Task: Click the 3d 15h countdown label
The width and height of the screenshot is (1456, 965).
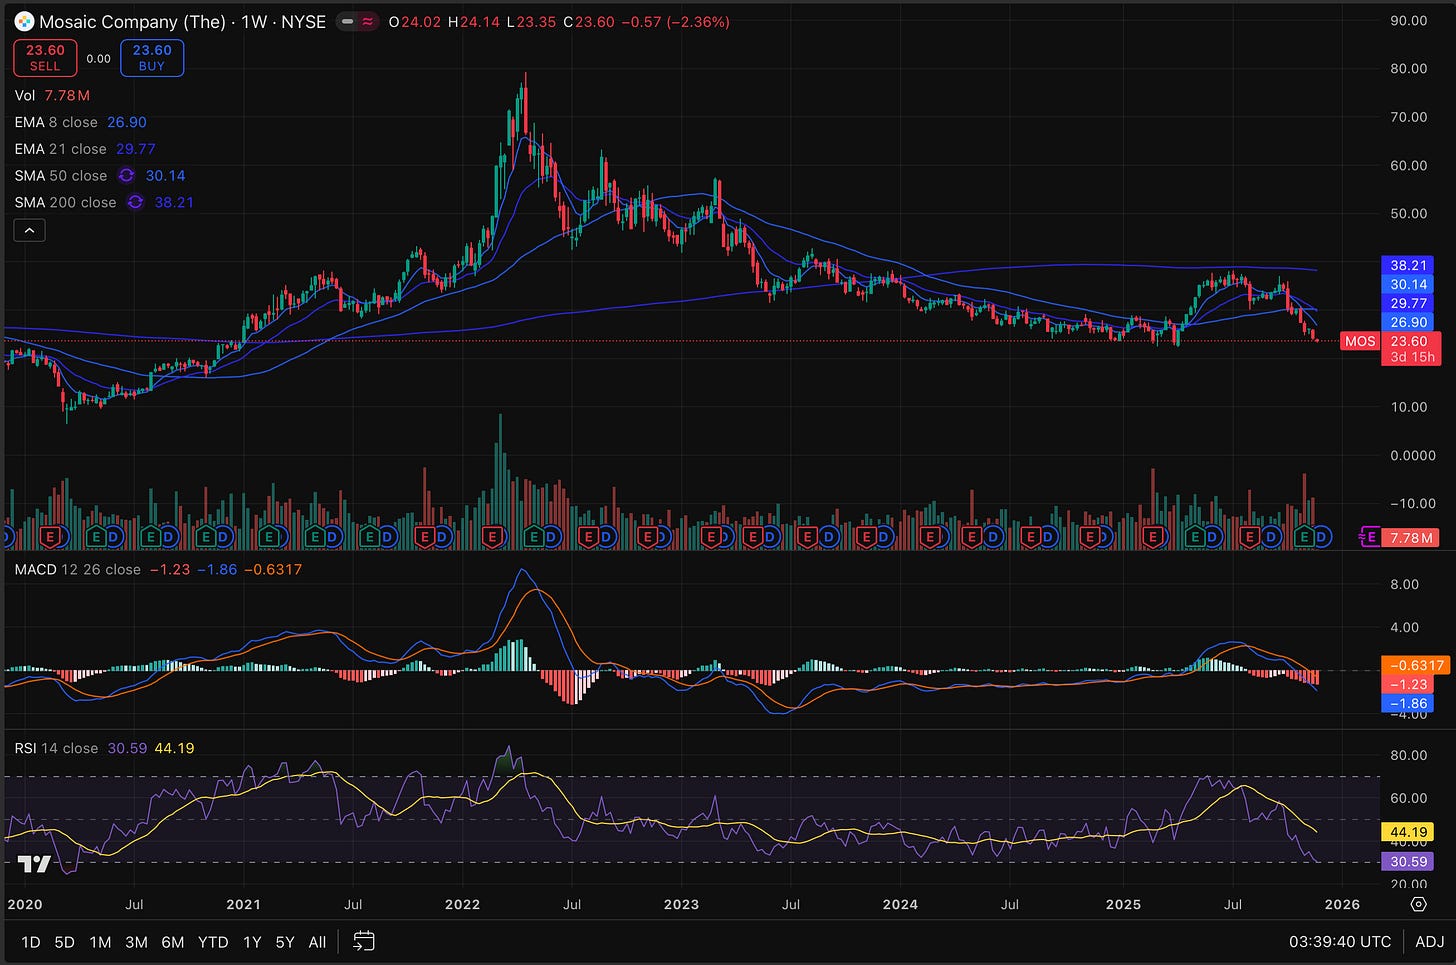Action: pyautogui.click(x=1412, y=357)
